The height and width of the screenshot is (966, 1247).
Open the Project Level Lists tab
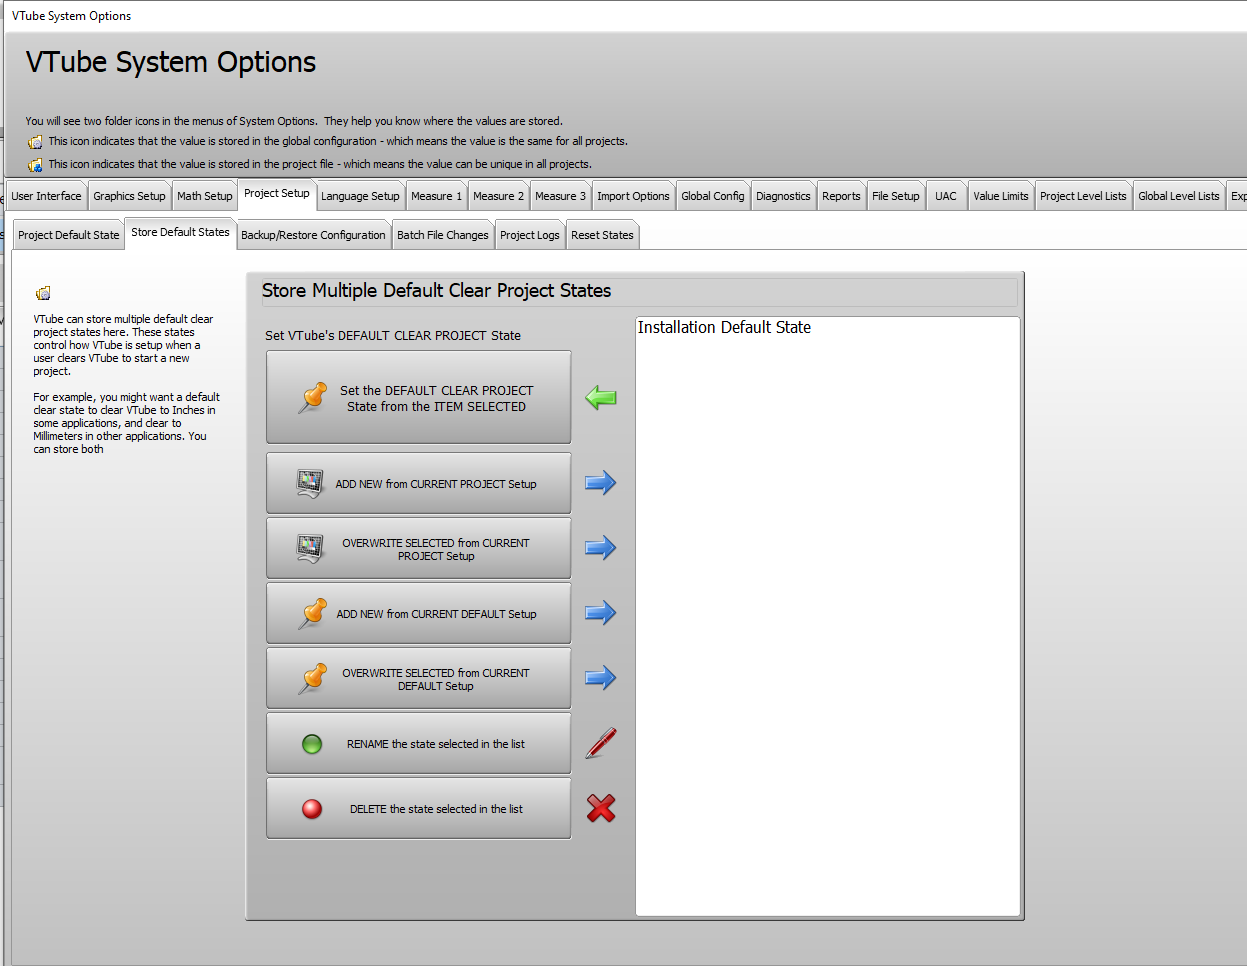[x=1083, y=196]
